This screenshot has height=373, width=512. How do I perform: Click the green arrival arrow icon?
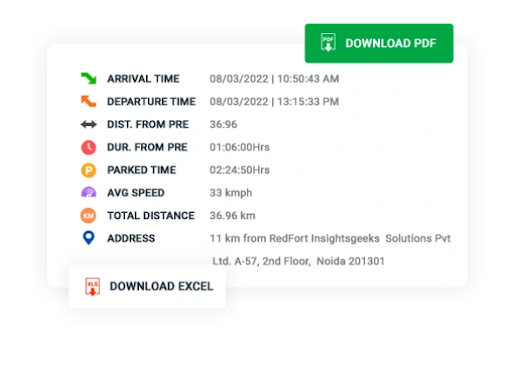(x=89, y=79)
